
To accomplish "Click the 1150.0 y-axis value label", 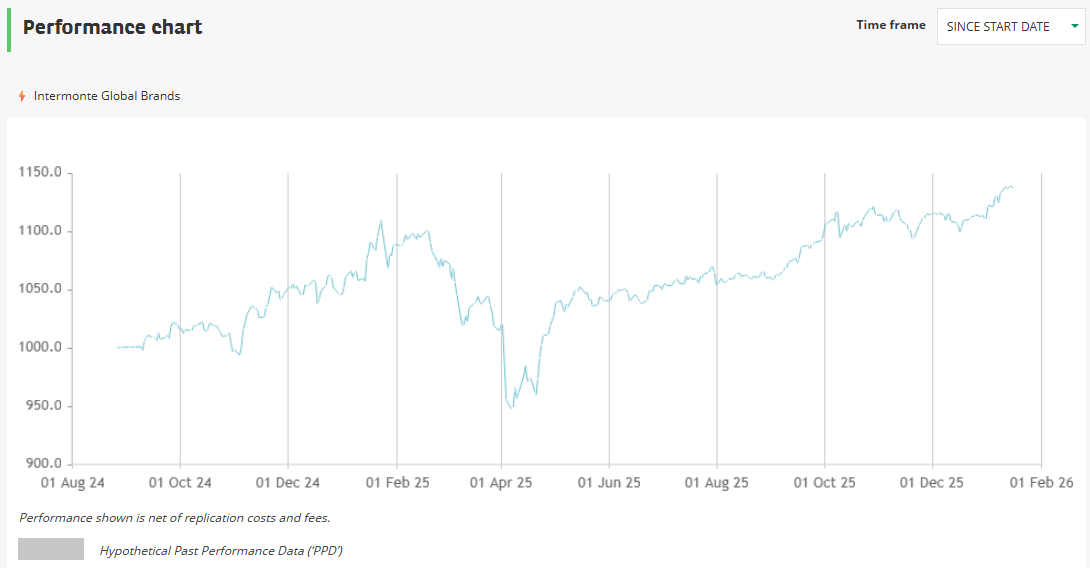I will [41, 173].
